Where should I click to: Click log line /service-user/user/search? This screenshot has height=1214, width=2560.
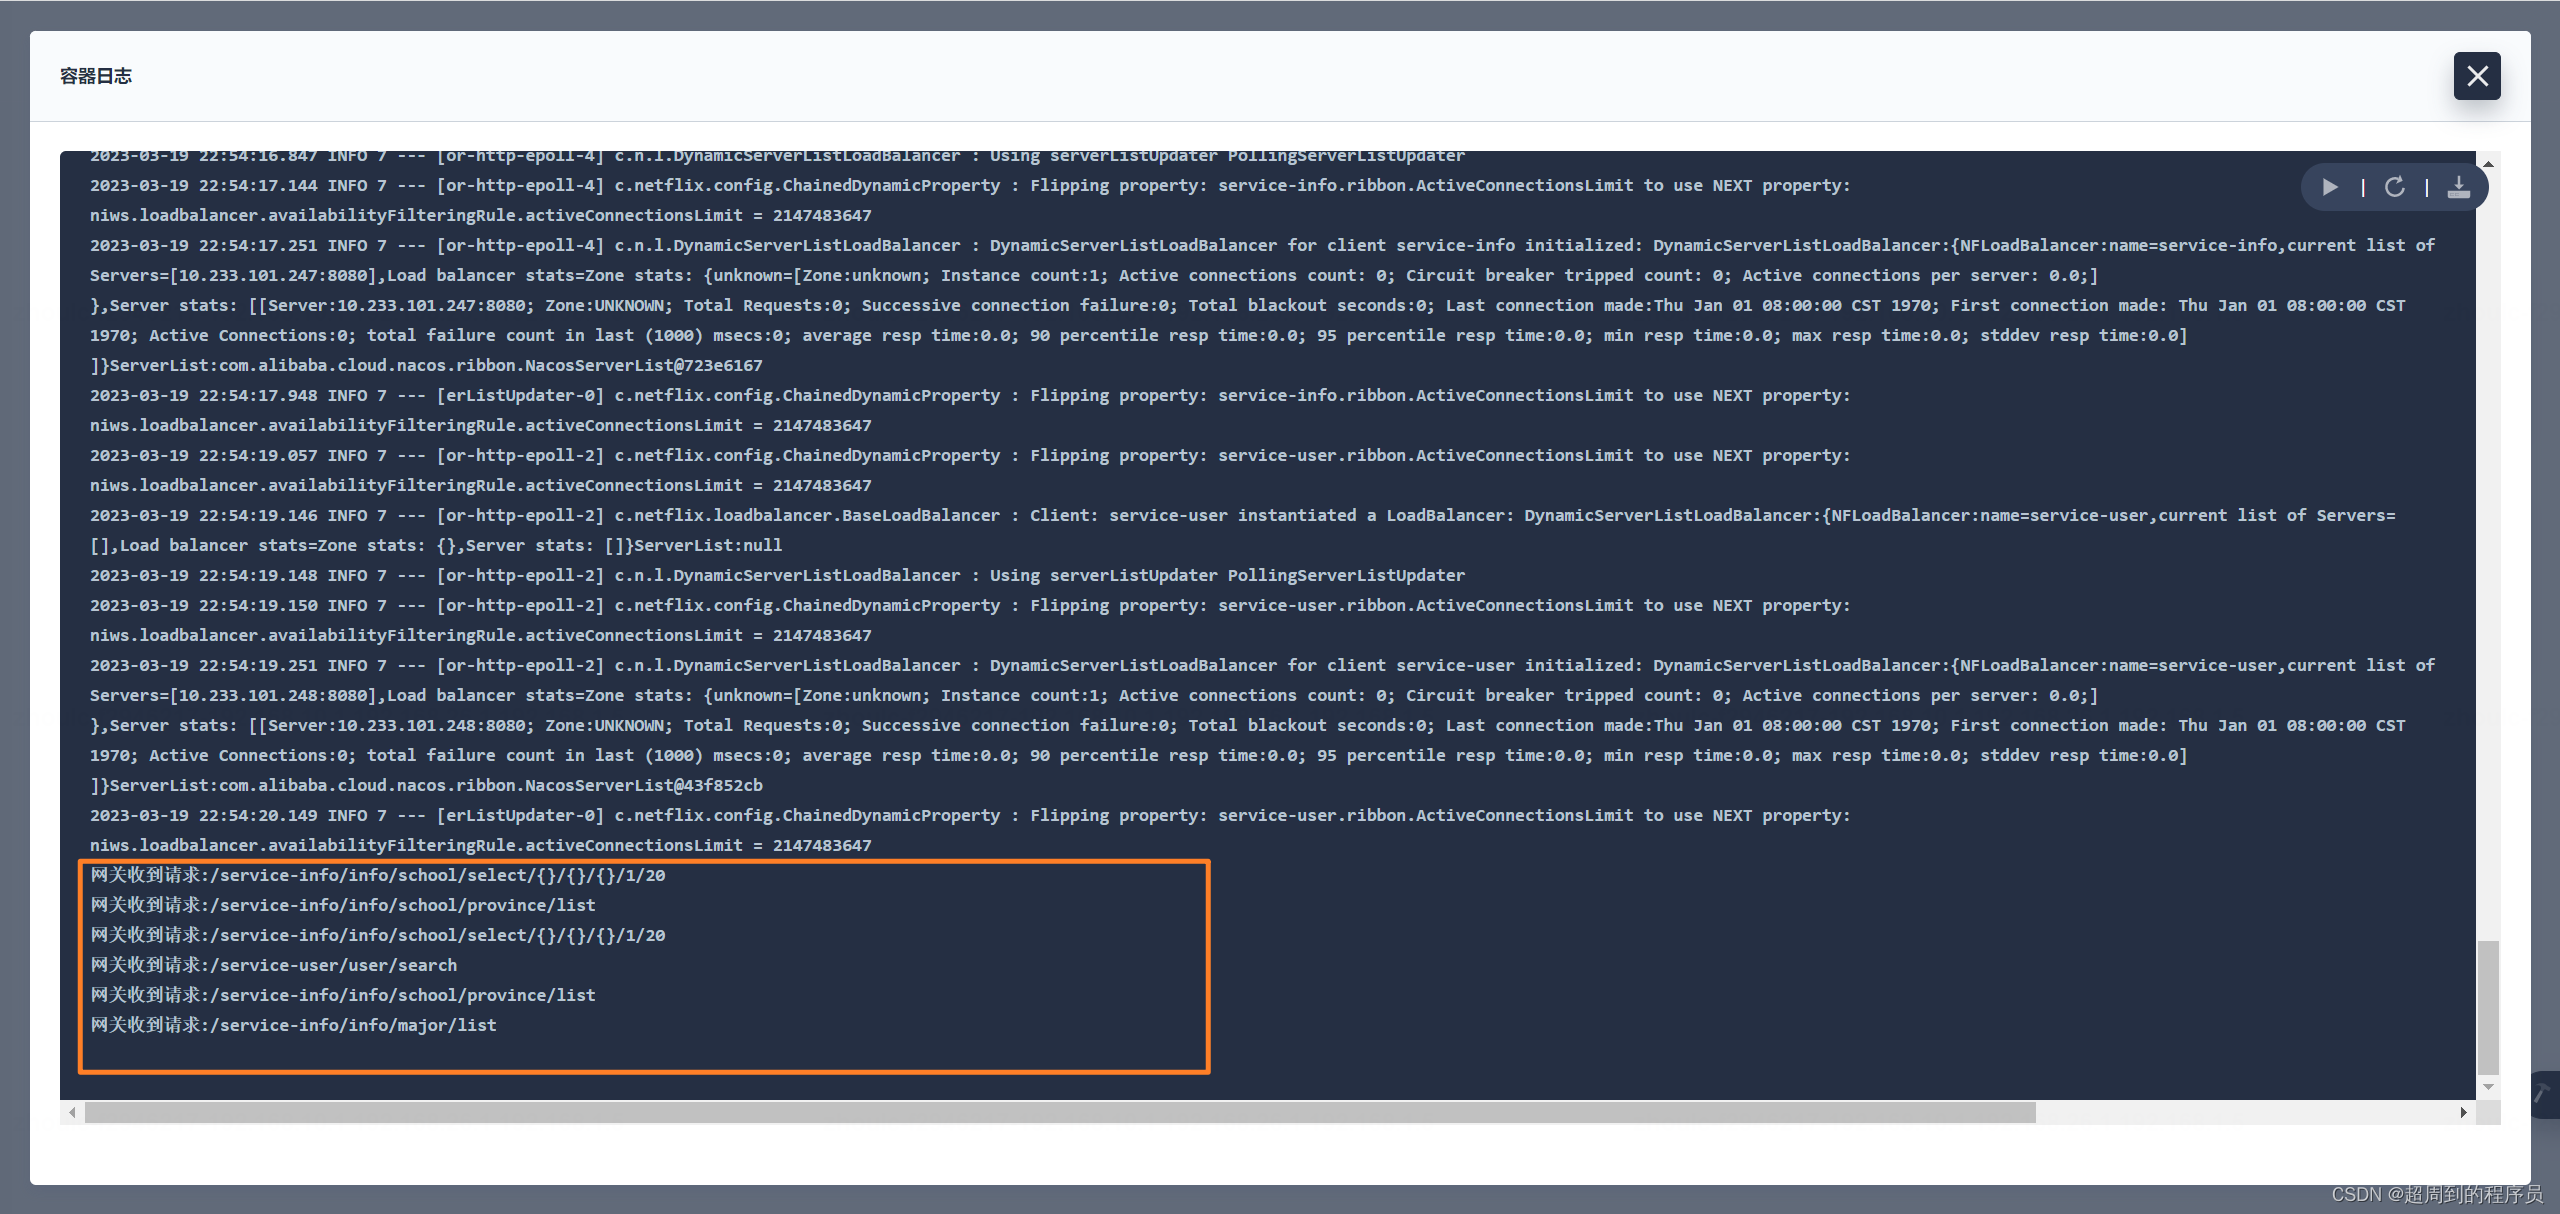(274, 965)
